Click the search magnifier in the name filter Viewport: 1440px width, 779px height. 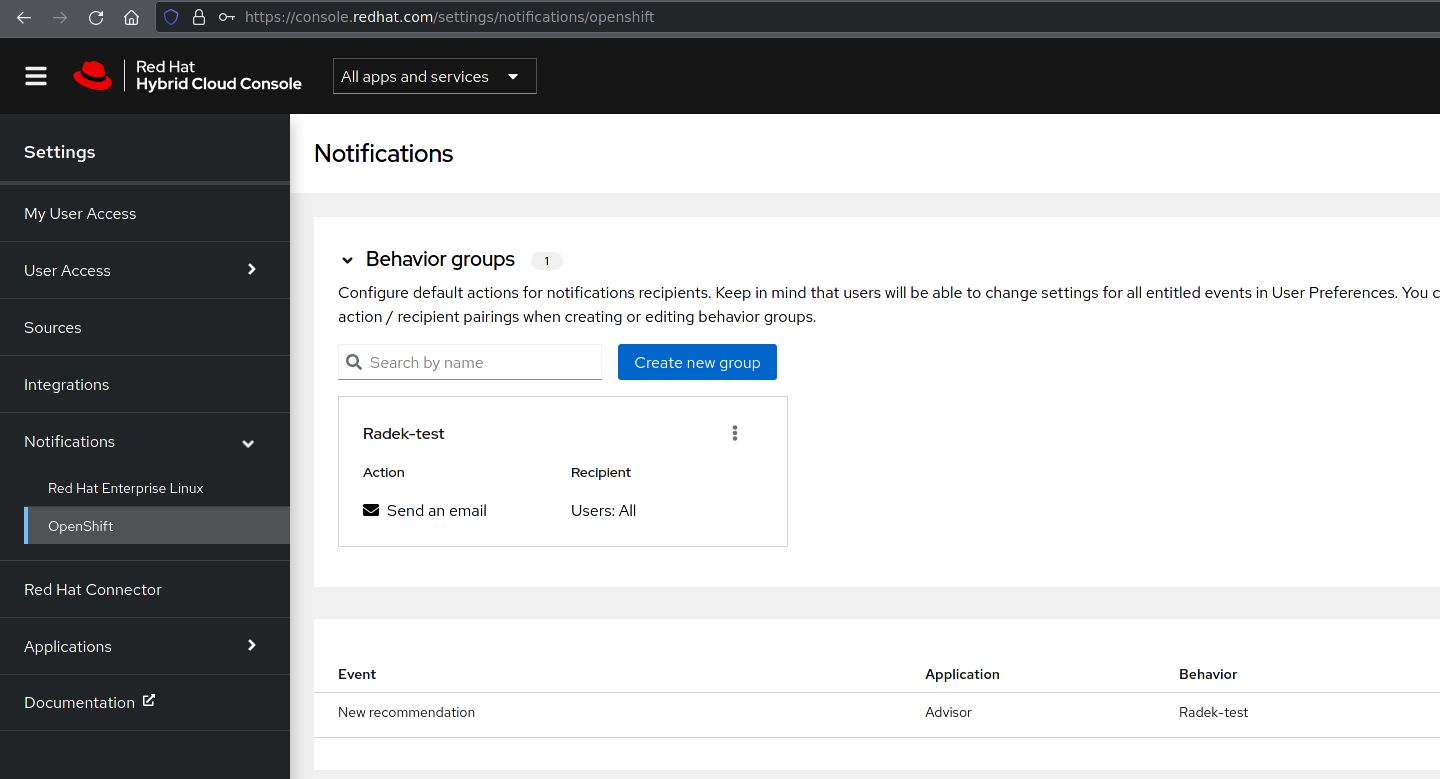(x=354, y=361)
